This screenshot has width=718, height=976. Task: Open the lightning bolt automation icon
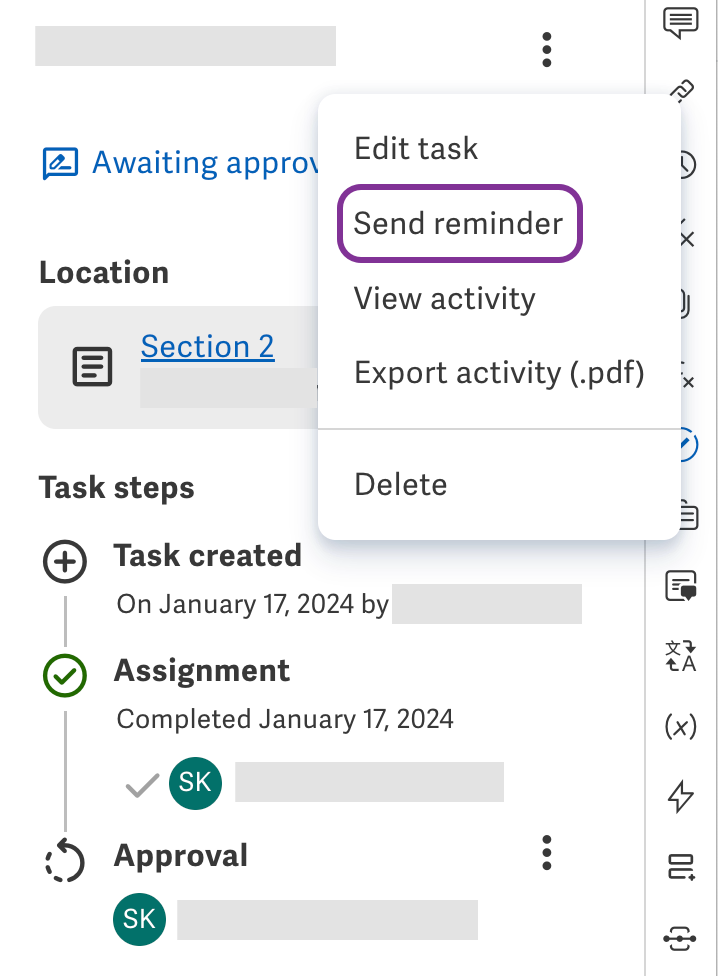(x=681, y=796)
